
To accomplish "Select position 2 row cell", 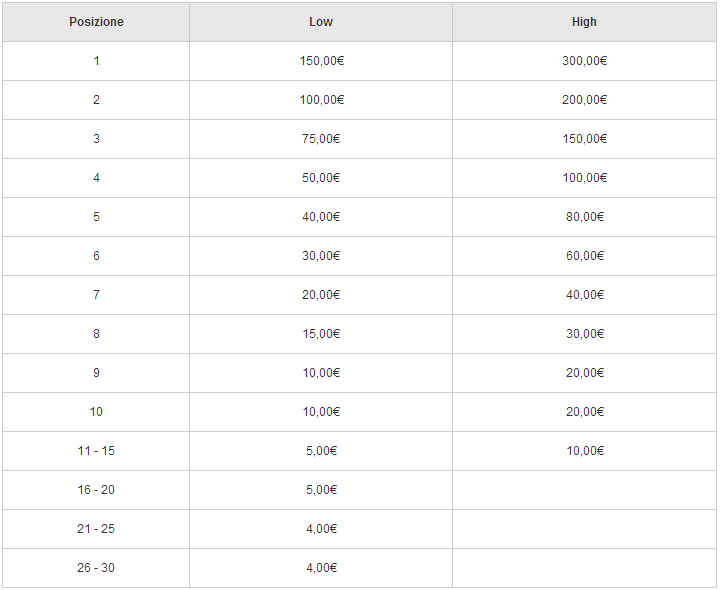I will pyautogui.click(x=96, y=100).
